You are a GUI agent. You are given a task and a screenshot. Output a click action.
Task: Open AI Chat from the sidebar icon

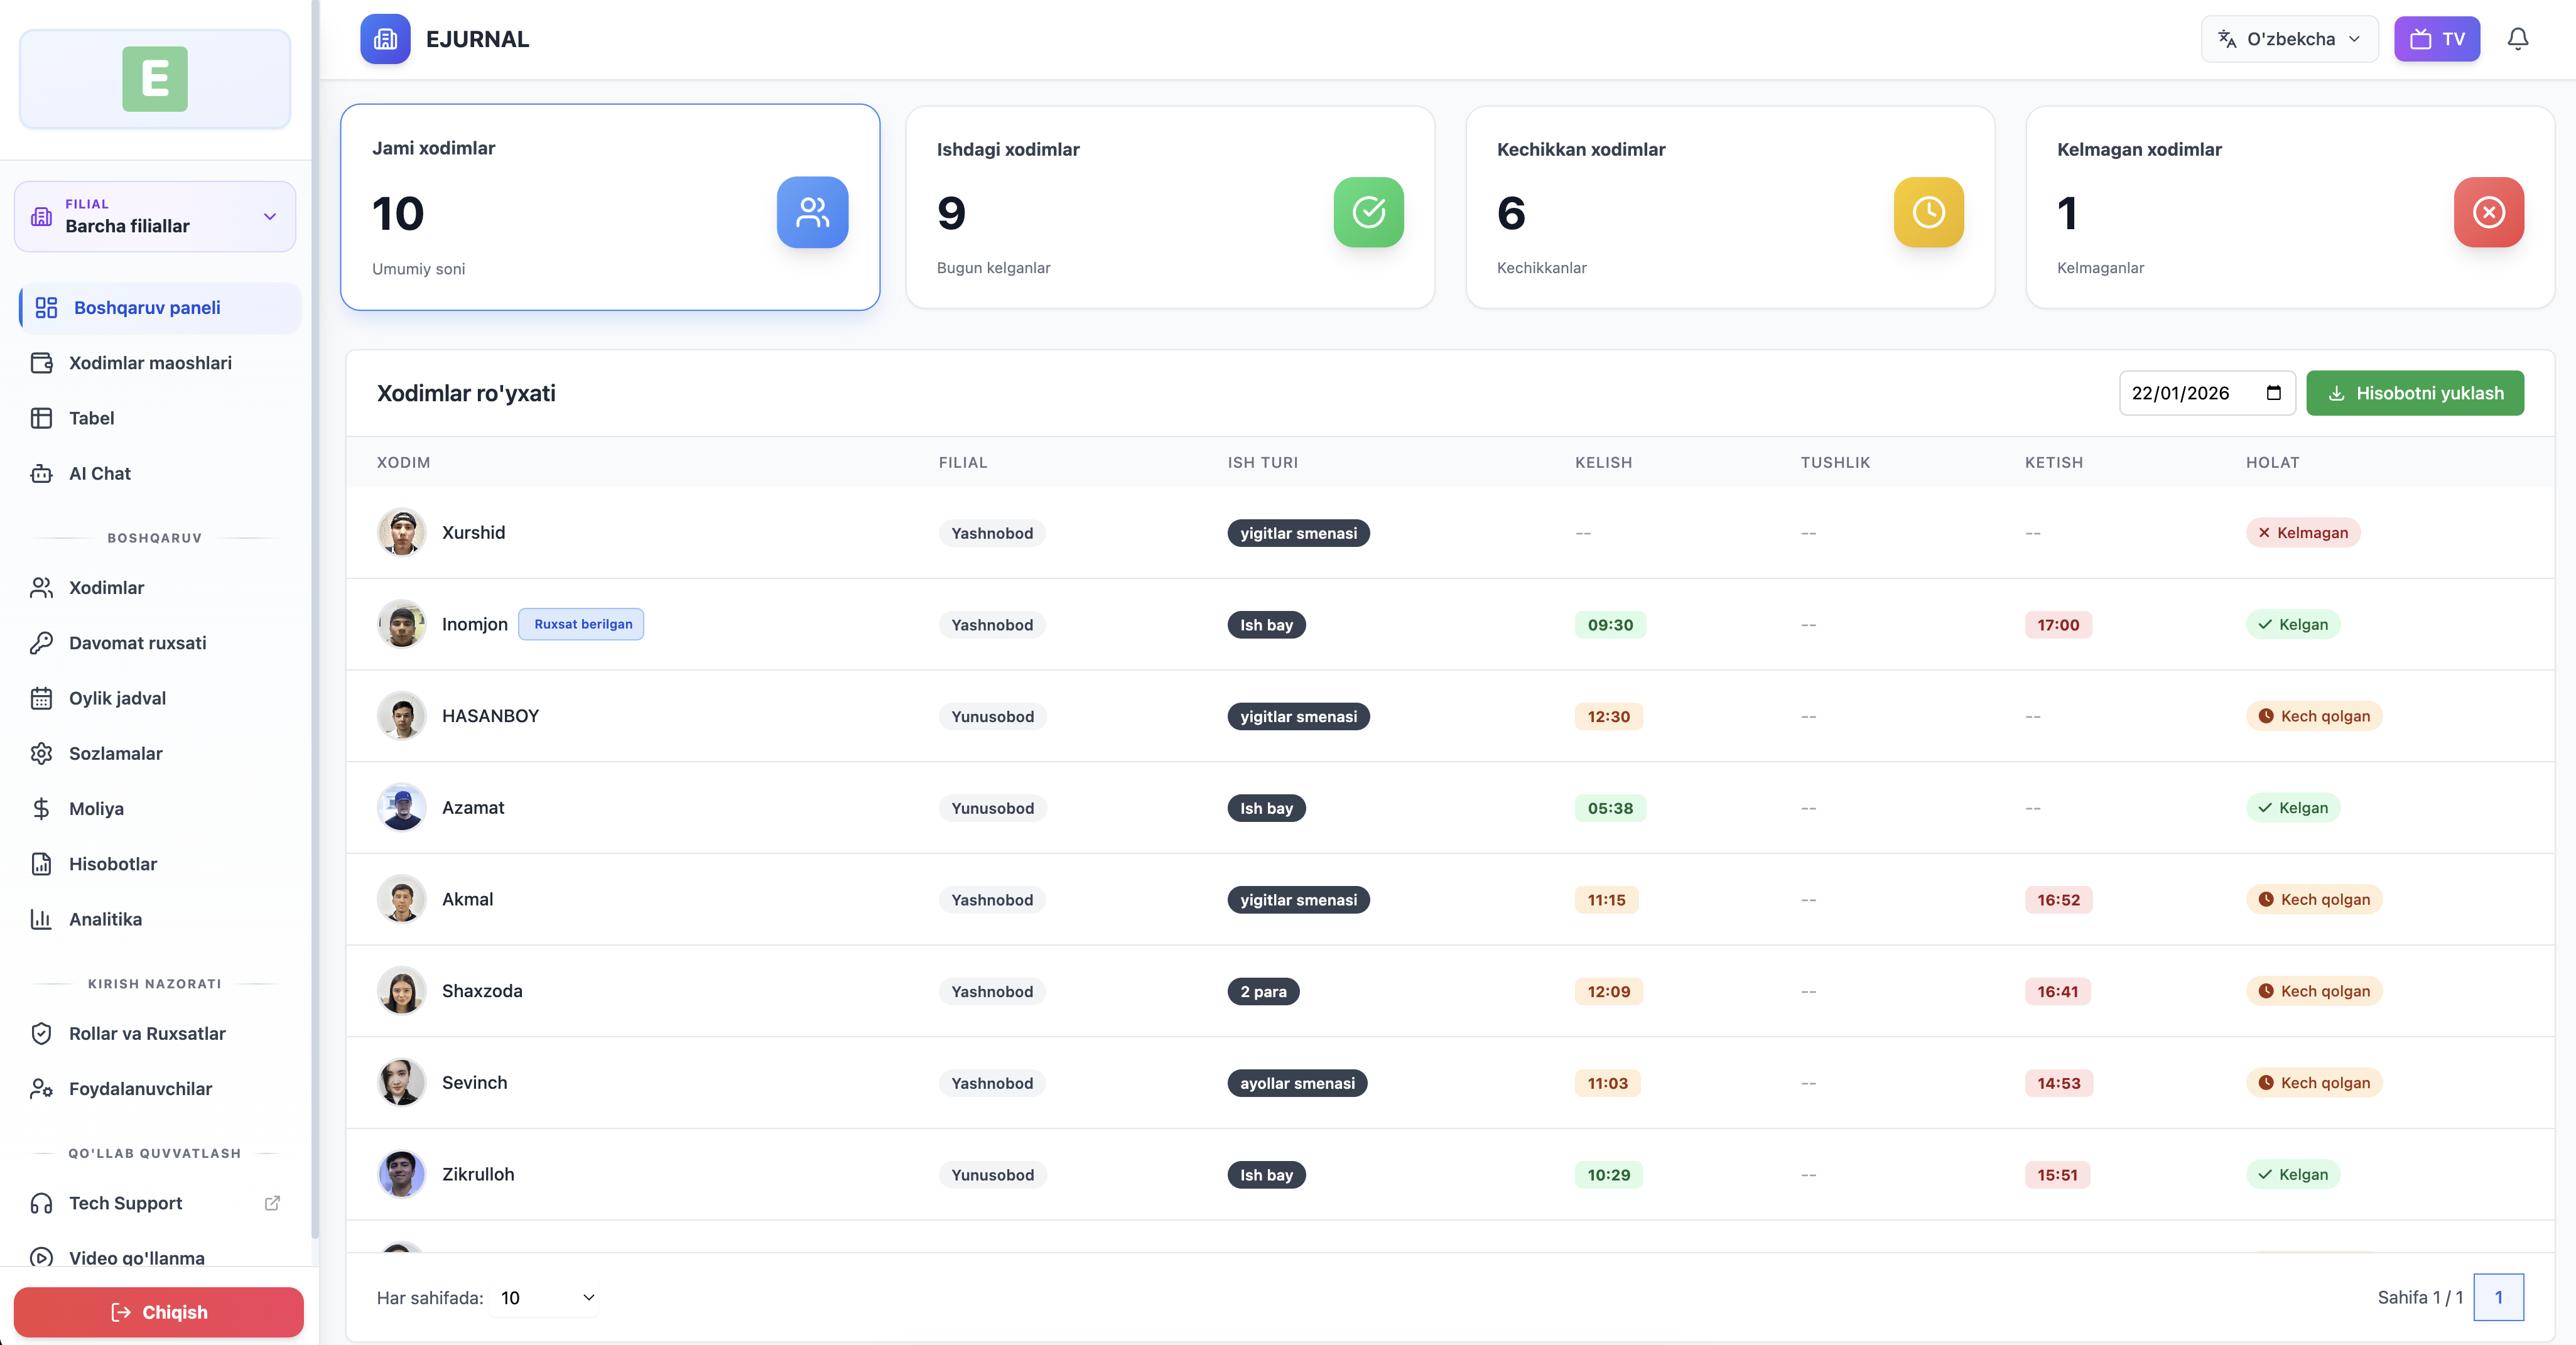click(41, 473)
